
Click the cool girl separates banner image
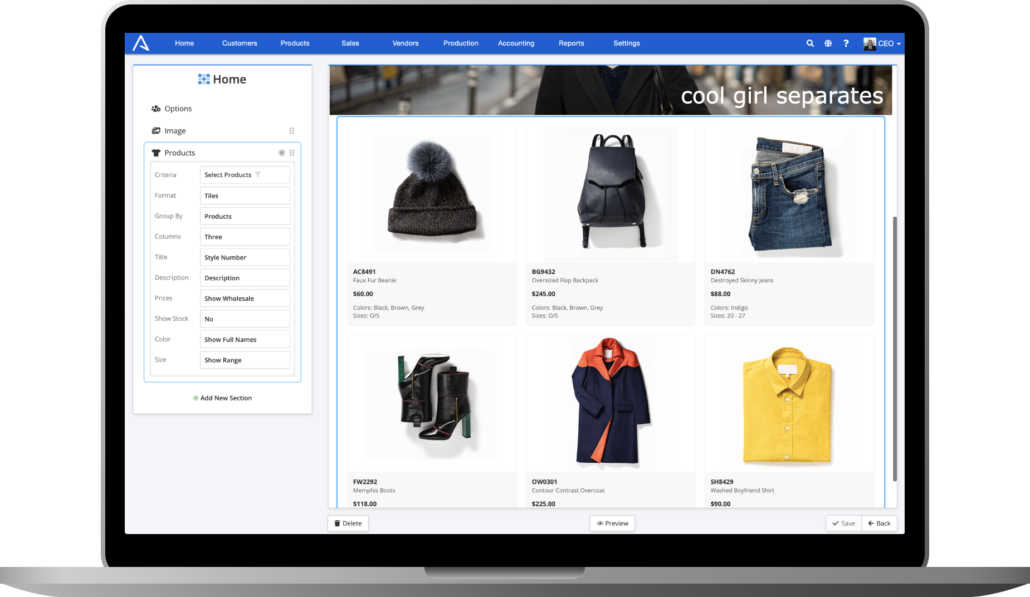[x=611, y=90]
